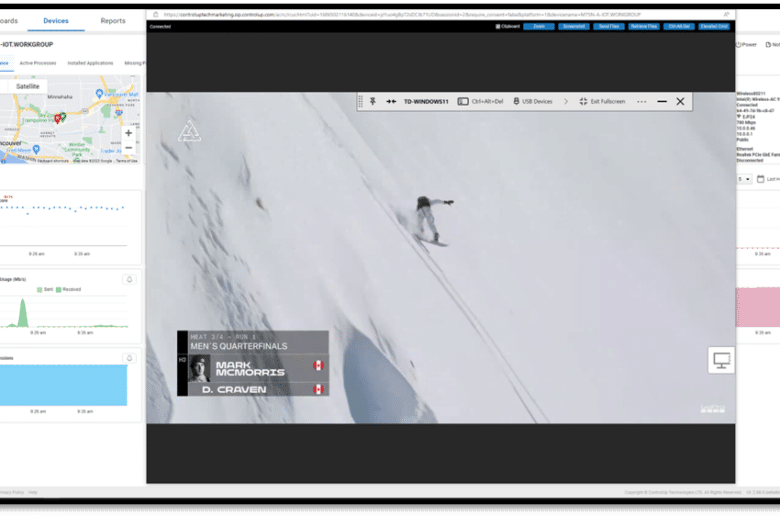780x516 pixels.
Task: Click the Connected status label
Action: click(x=160, y=26)
